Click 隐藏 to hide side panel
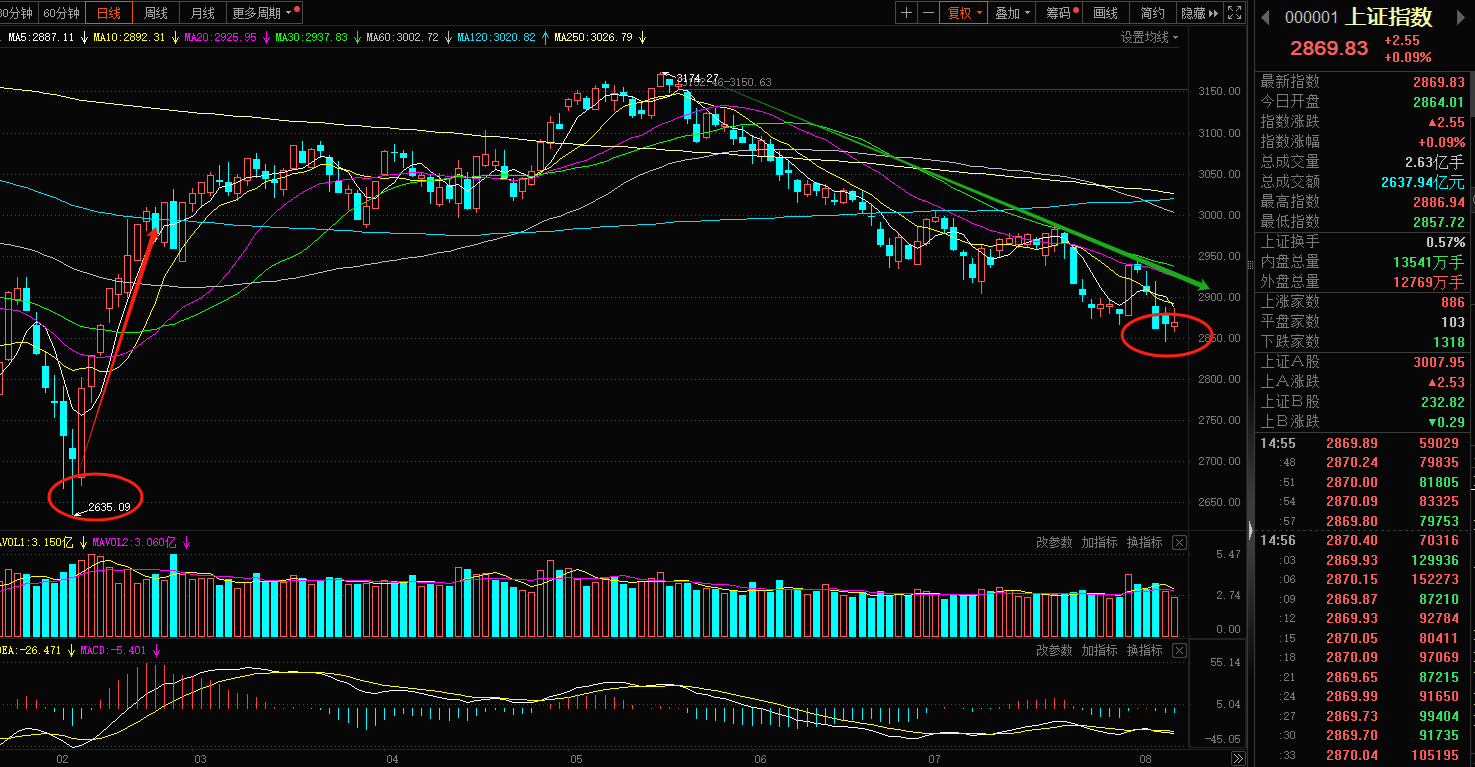The height and width of the screenshot is (767, 1475). (x=1199, y=13)
